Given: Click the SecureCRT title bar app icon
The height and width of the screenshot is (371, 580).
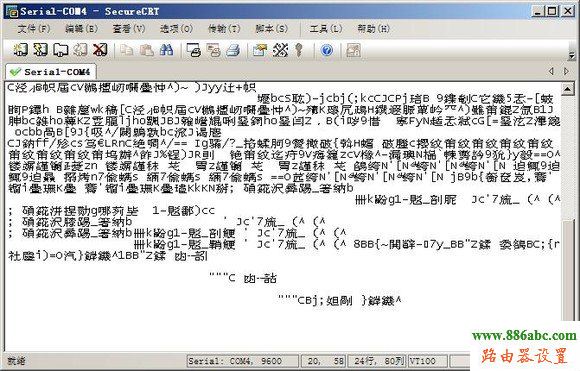Looking at the screenshot, I should (x=12, y=11).
